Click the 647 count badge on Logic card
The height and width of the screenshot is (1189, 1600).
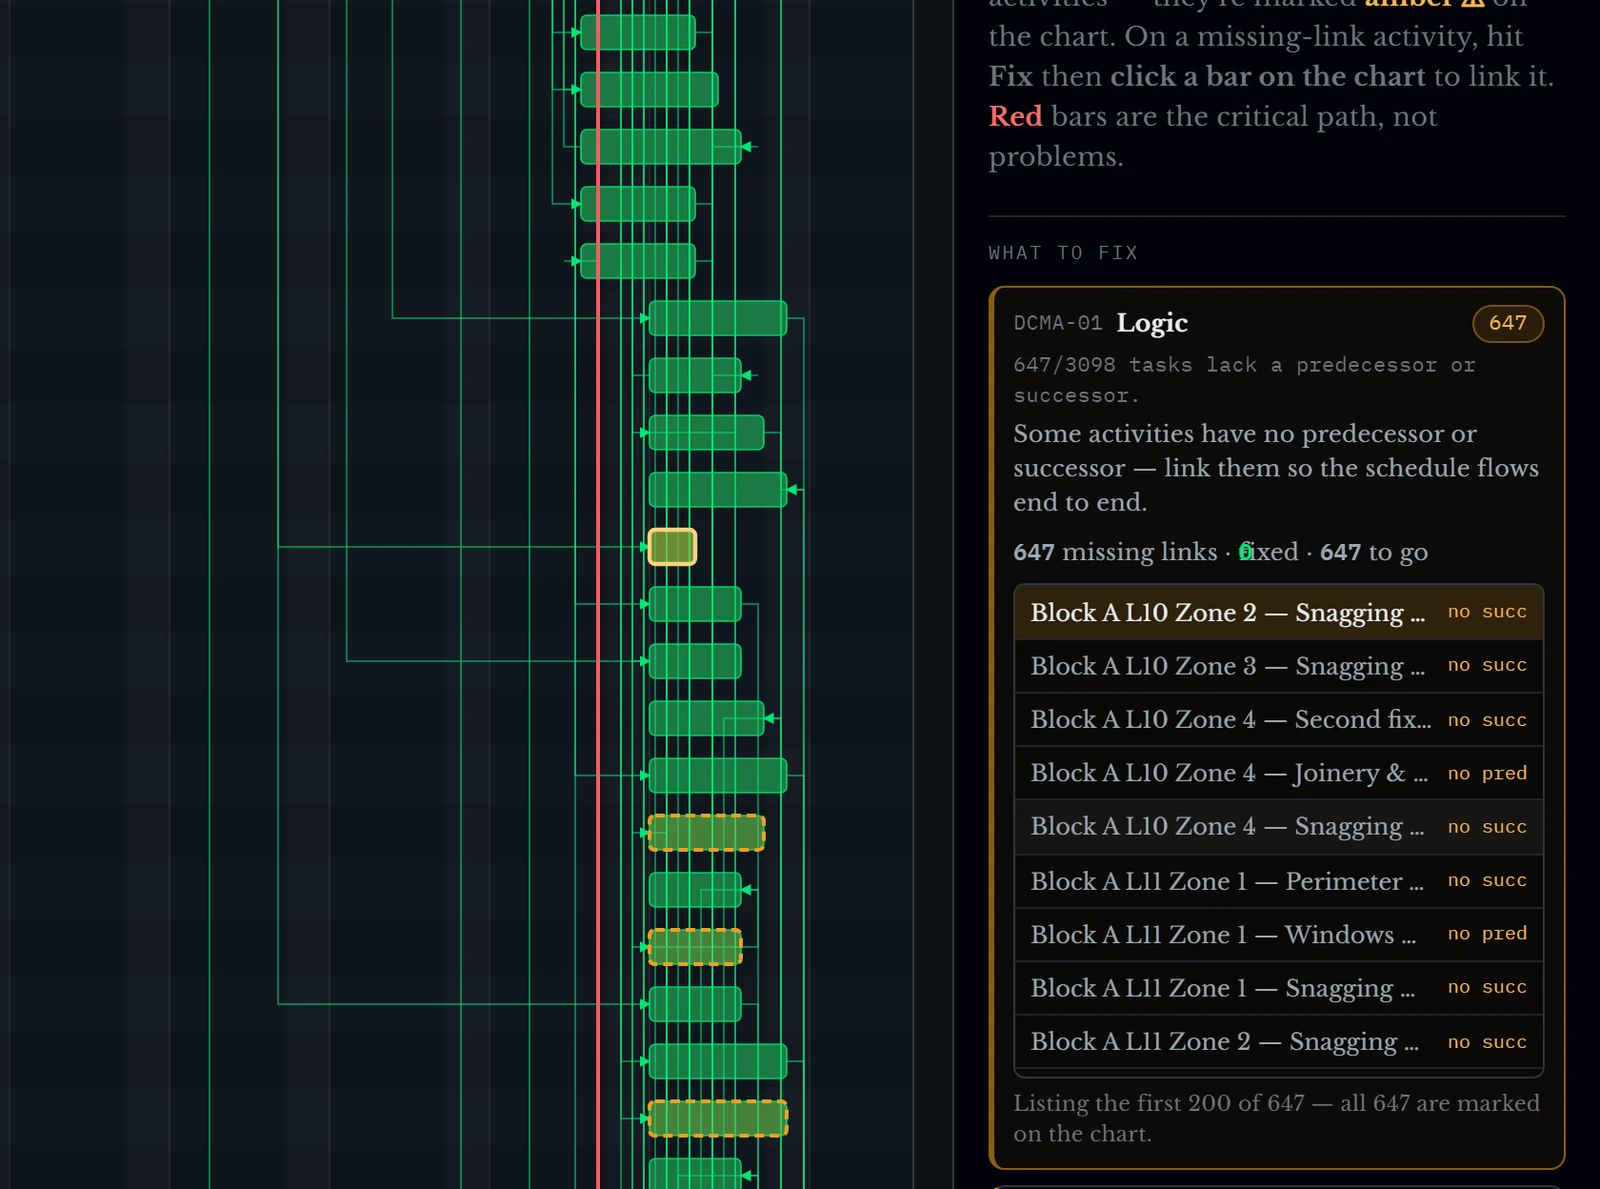click(x=1507, y=323)
